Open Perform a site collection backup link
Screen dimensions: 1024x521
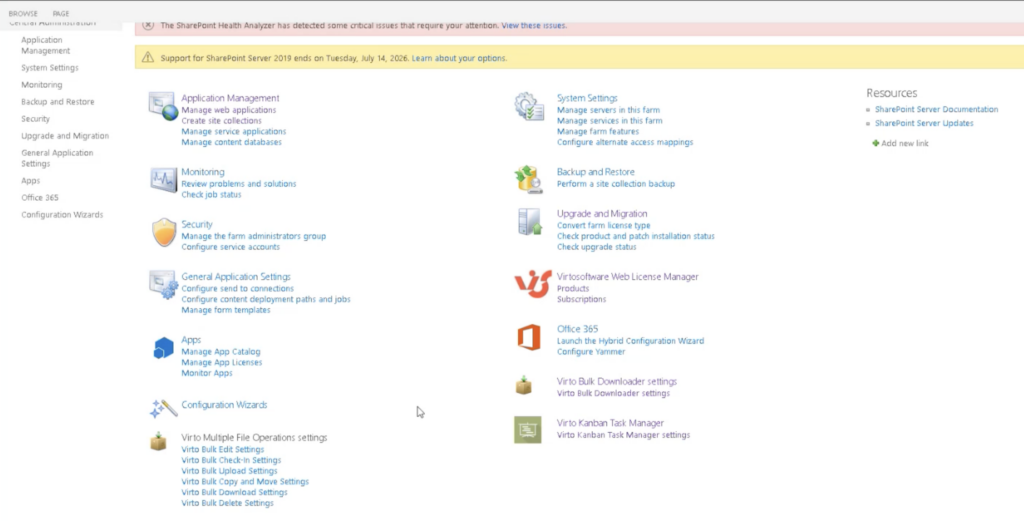pos(616,184)
